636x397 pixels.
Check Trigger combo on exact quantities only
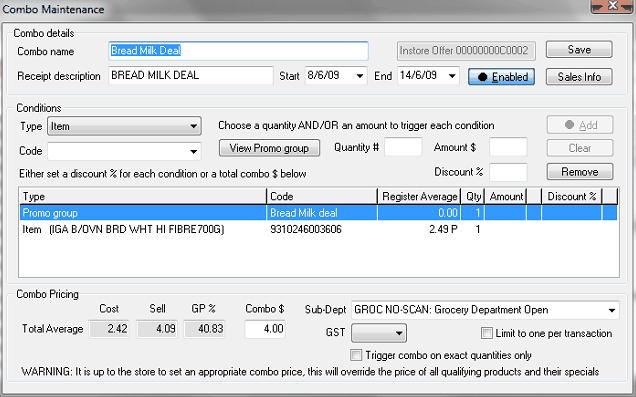[x=356, y=355]
